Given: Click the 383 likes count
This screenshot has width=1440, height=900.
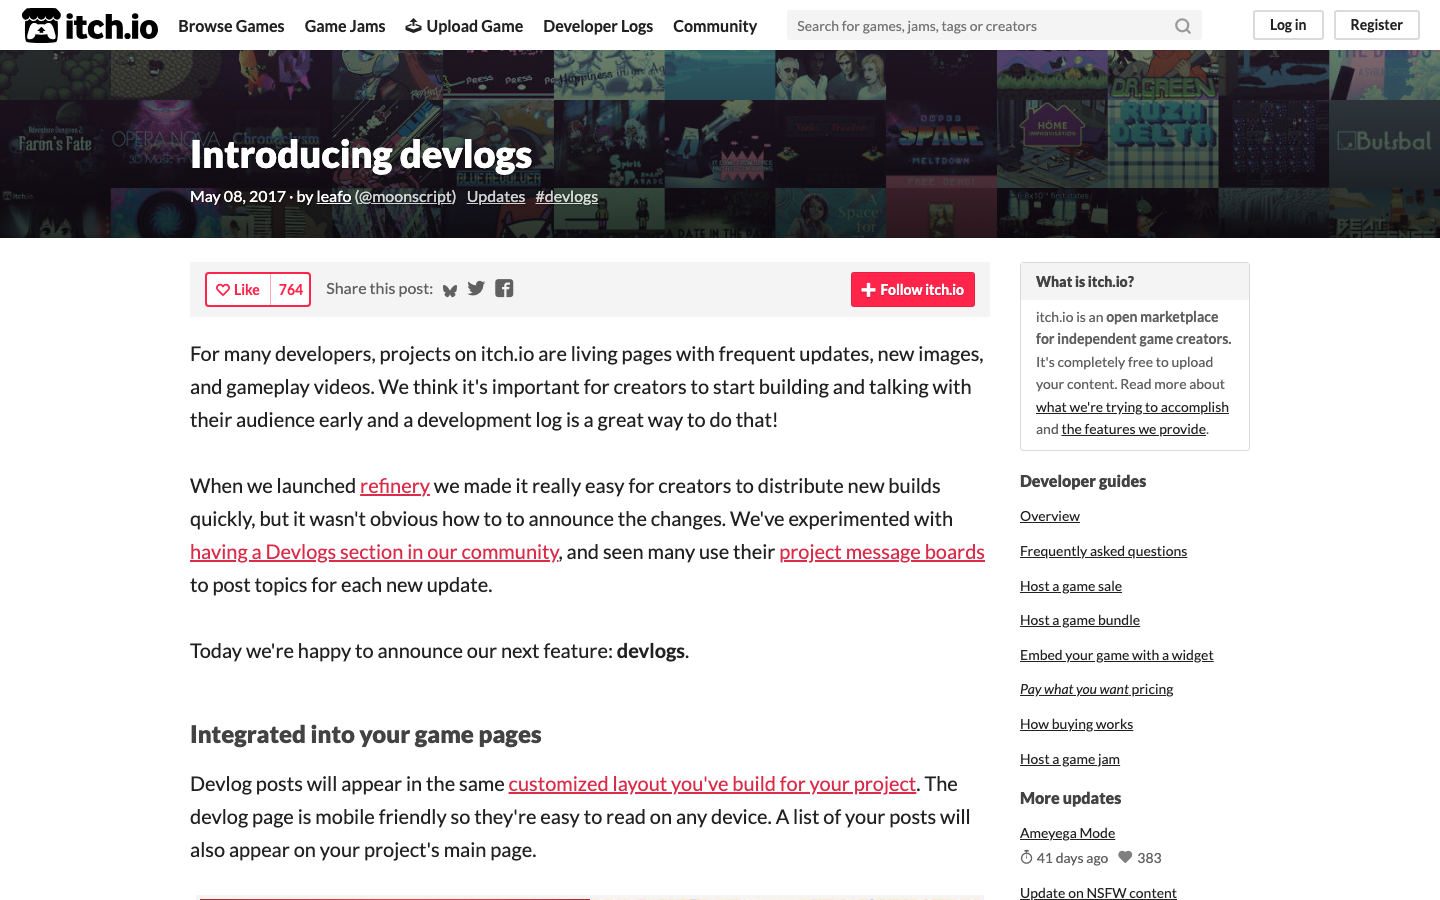Looking at the screenshot, I should coord(1140,858).
